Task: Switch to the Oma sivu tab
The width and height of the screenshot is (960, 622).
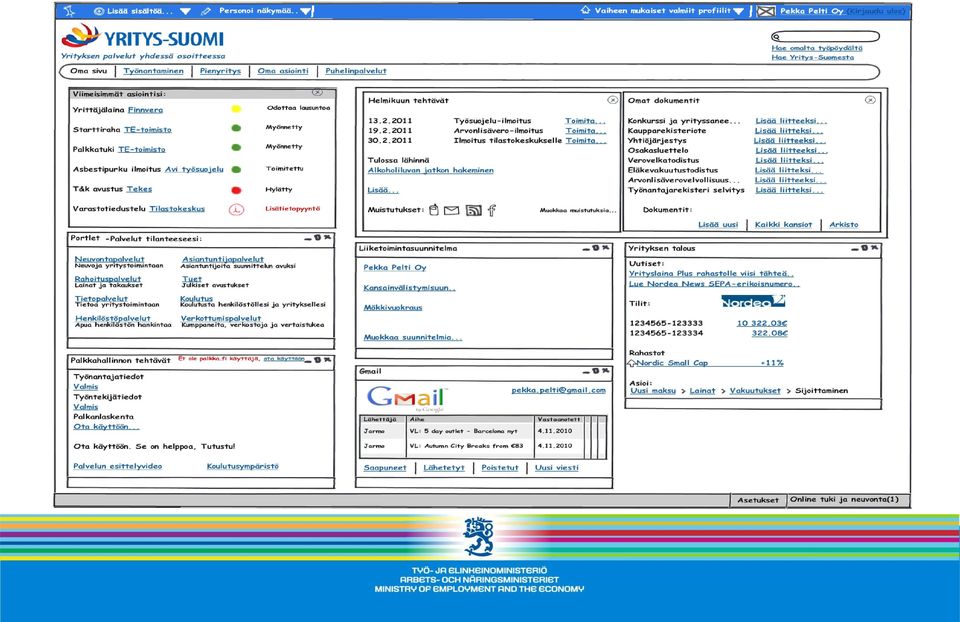Action: (x=89, y=71)
